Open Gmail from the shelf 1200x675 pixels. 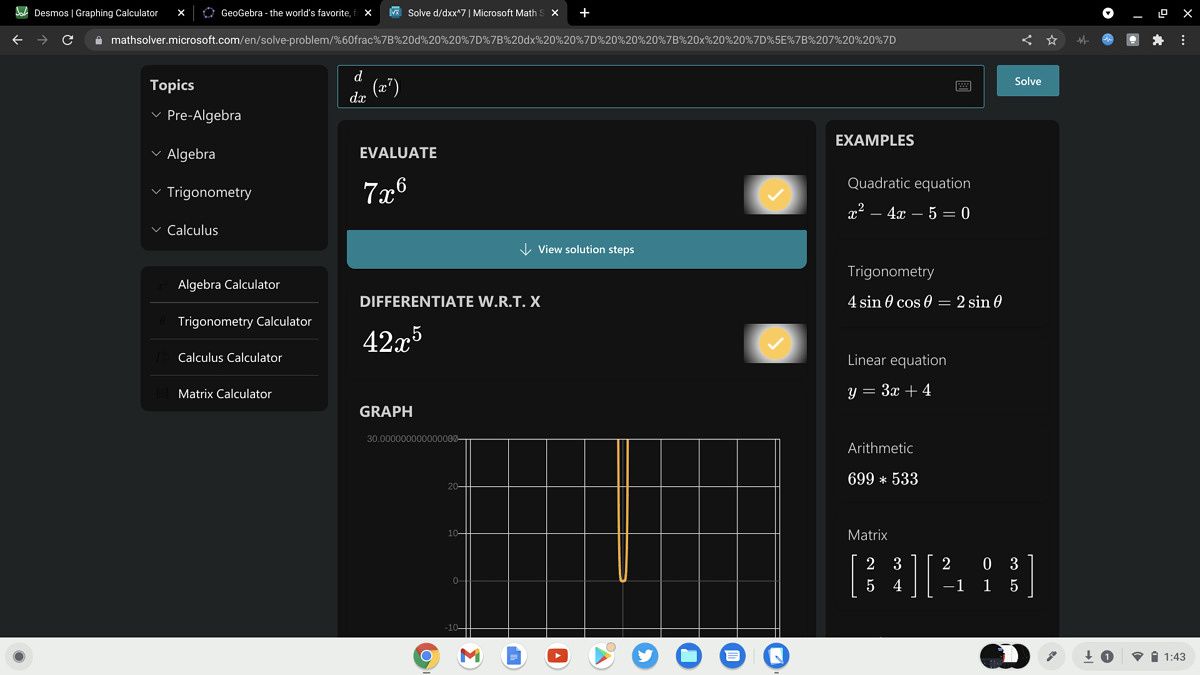pos(470,656)
